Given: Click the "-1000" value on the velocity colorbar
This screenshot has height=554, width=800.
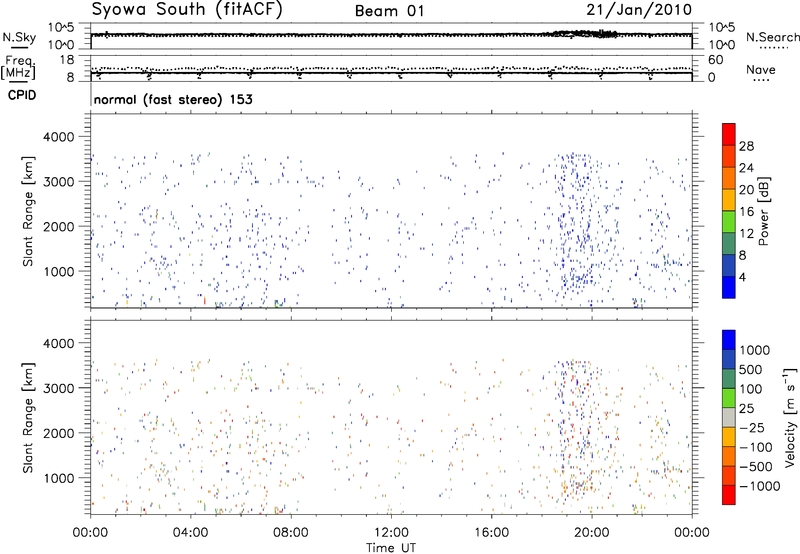Looking at the screenshot, I should pyautogui.click(x=760, y=486).
